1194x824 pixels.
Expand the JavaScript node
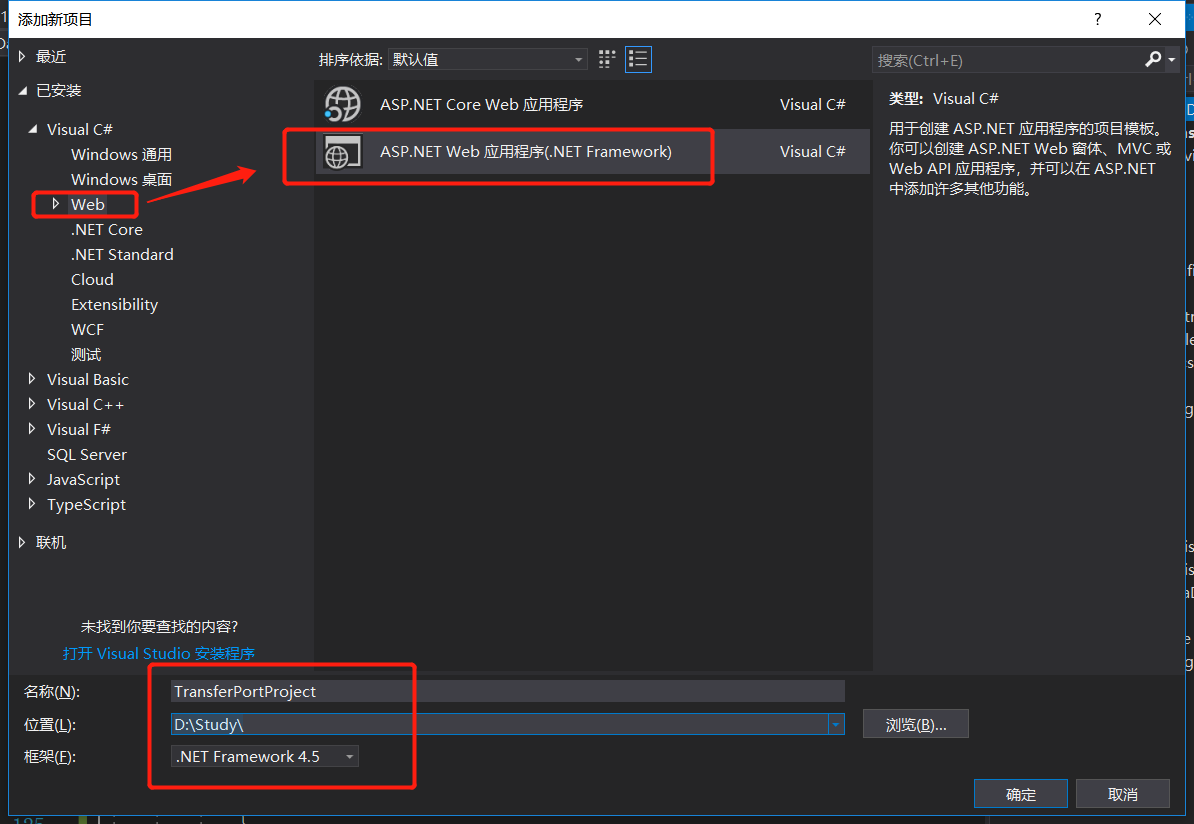31,479
